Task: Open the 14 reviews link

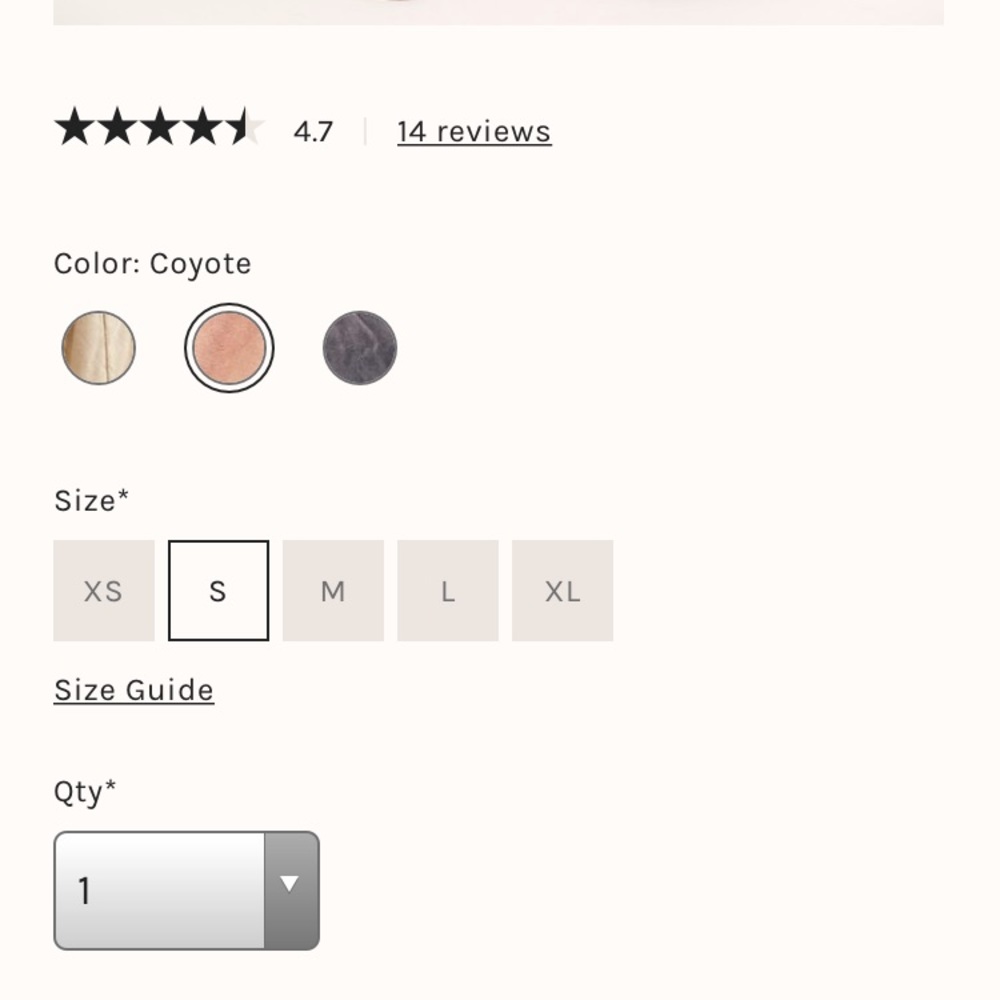Action: coord(473,131)
